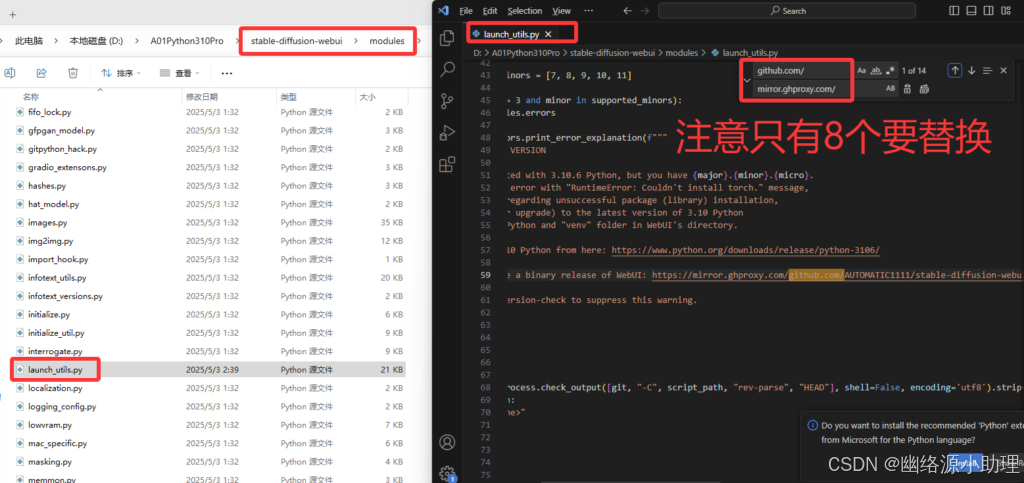This screenshot has height=483, width=1024.
Task: Select the launch_utils.py editor tab
Action: [x=511, y=34]
